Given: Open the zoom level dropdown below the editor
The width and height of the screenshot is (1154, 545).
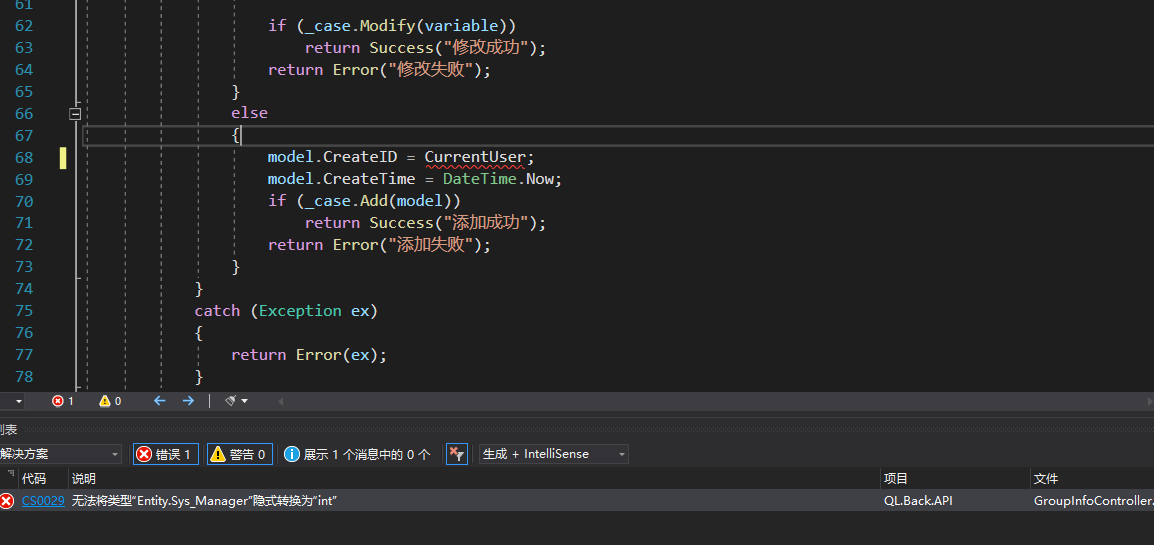Looking at the screenshot, I should click(x=18, y=402).
